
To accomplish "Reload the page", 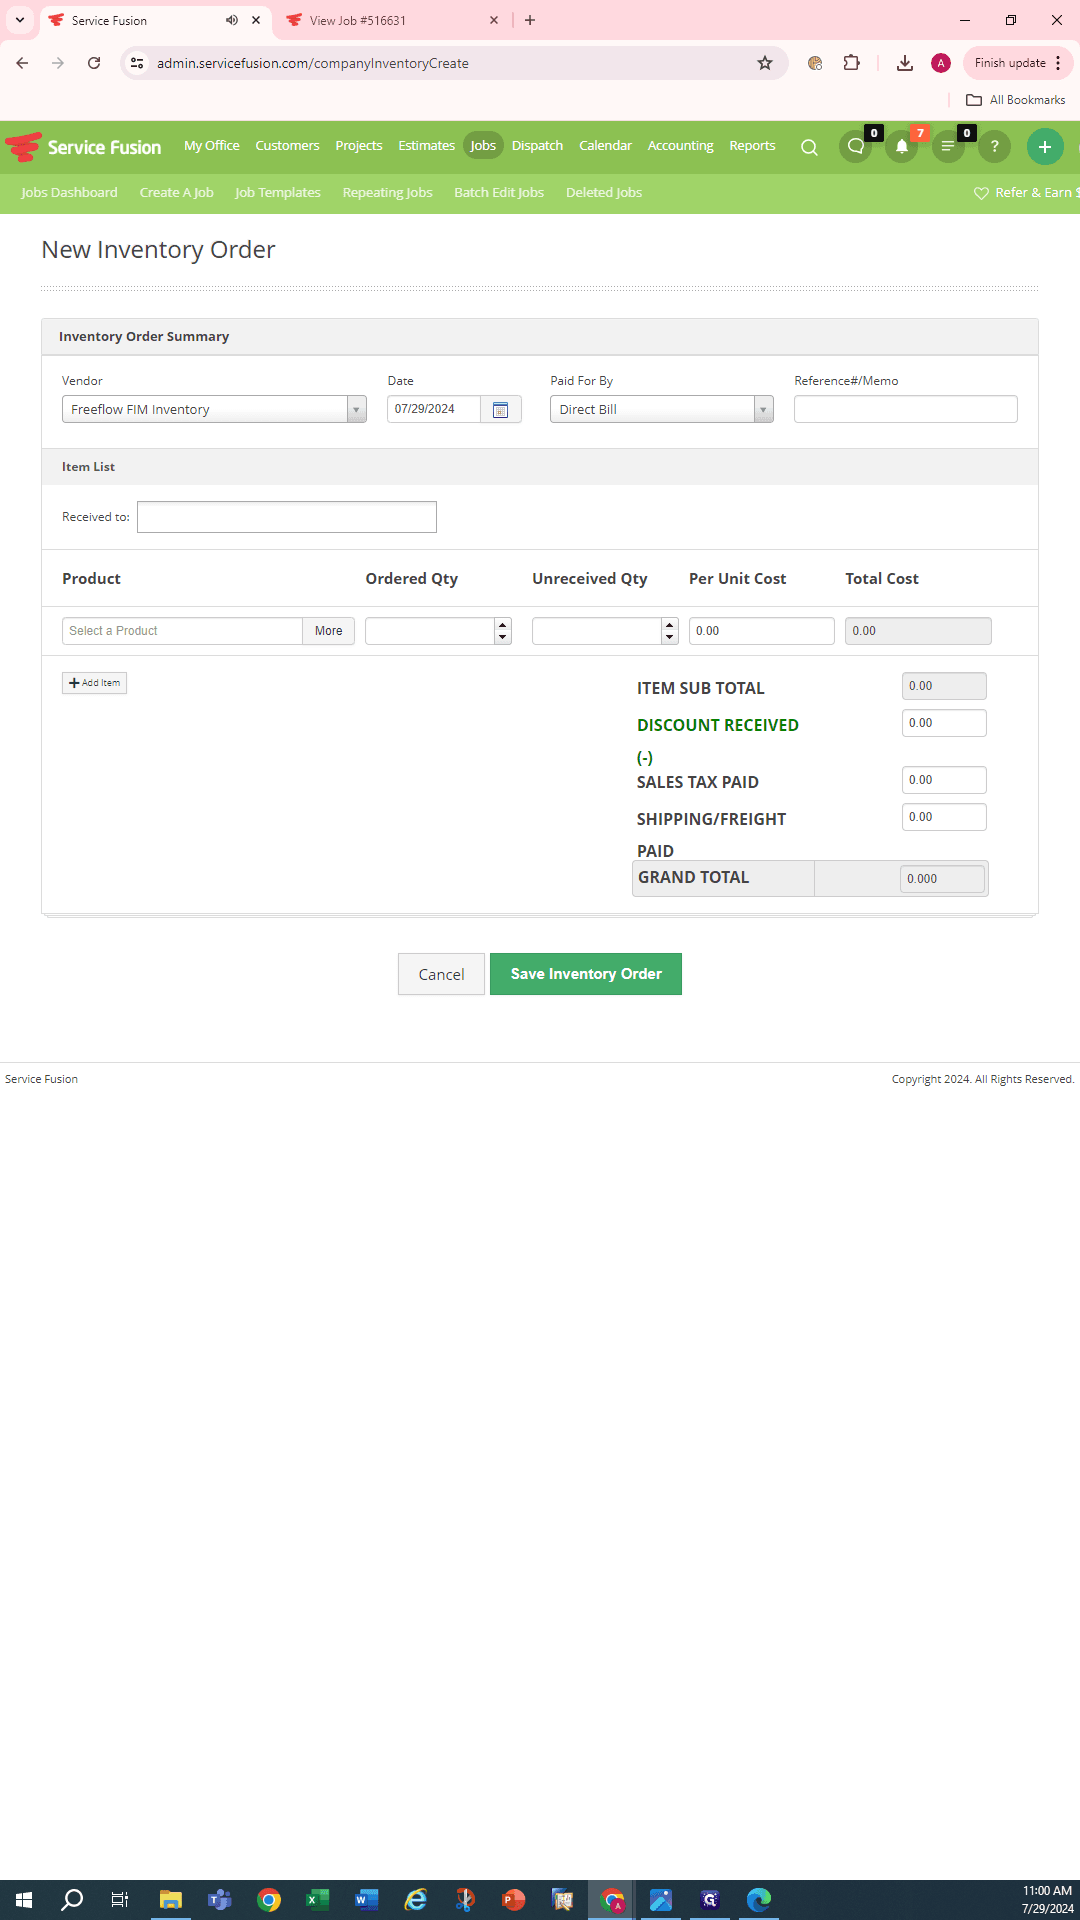I will (x=94, y=63).
